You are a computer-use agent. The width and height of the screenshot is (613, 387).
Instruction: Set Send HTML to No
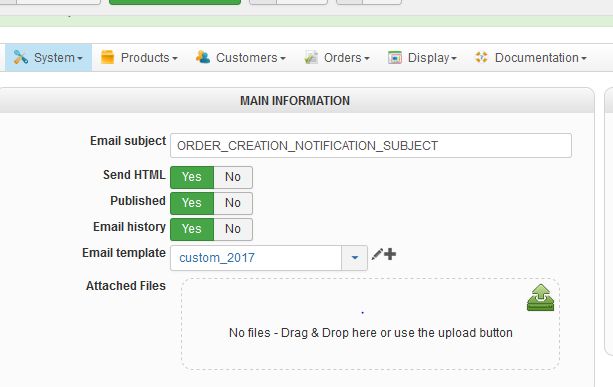click(x=233, y=177)
